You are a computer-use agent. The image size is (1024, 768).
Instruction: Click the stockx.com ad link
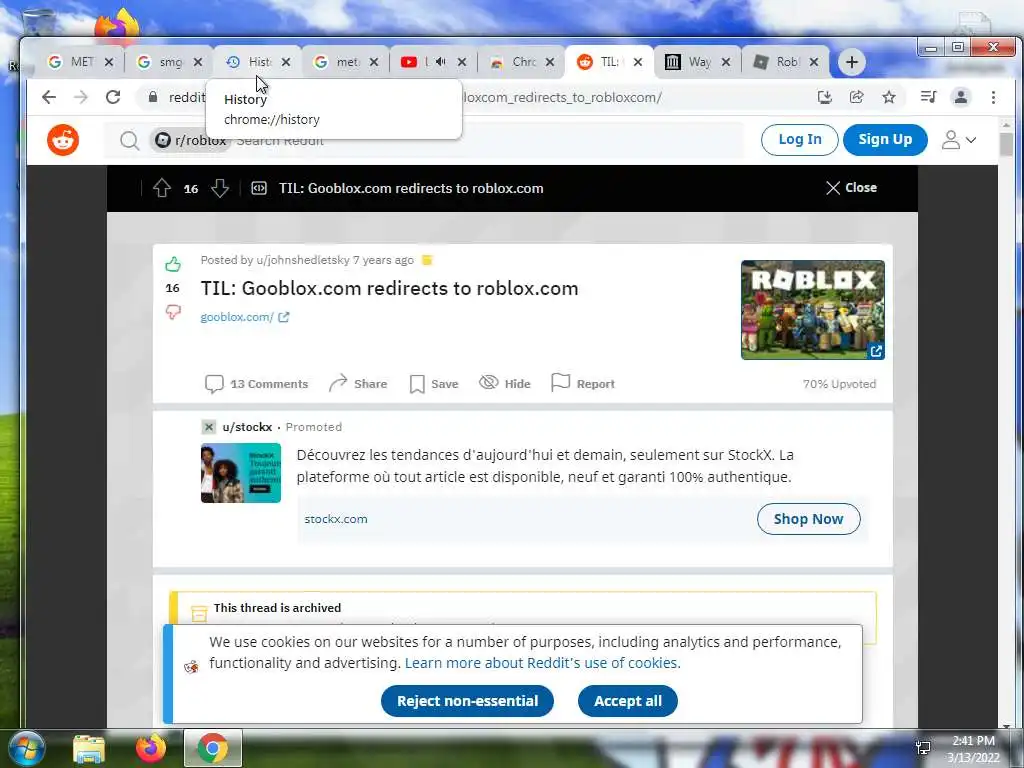coord(336,519)
